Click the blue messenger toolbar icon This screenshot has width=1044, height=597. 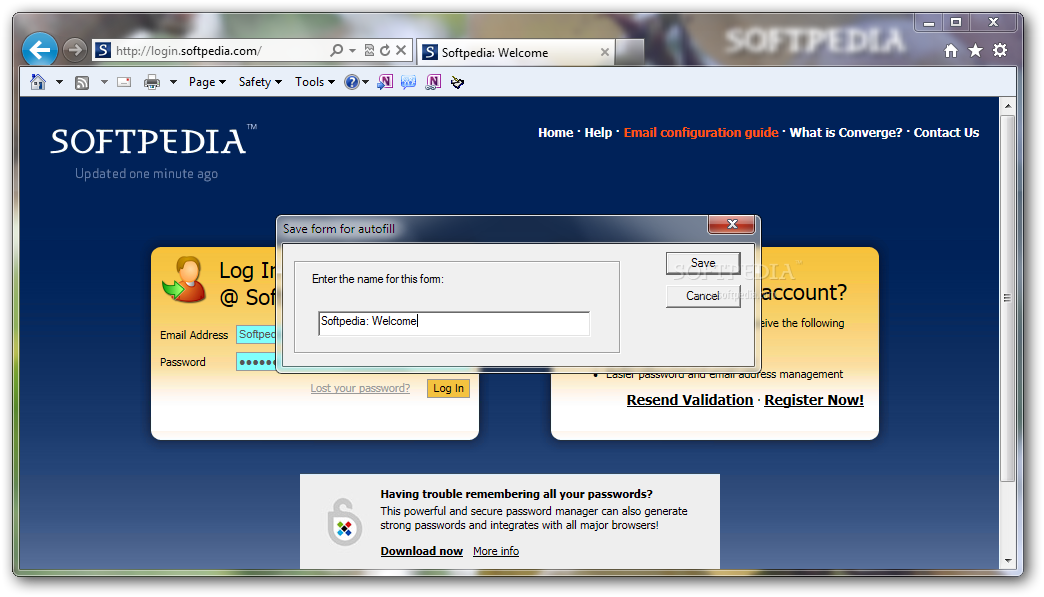click(x=408, y=82)
